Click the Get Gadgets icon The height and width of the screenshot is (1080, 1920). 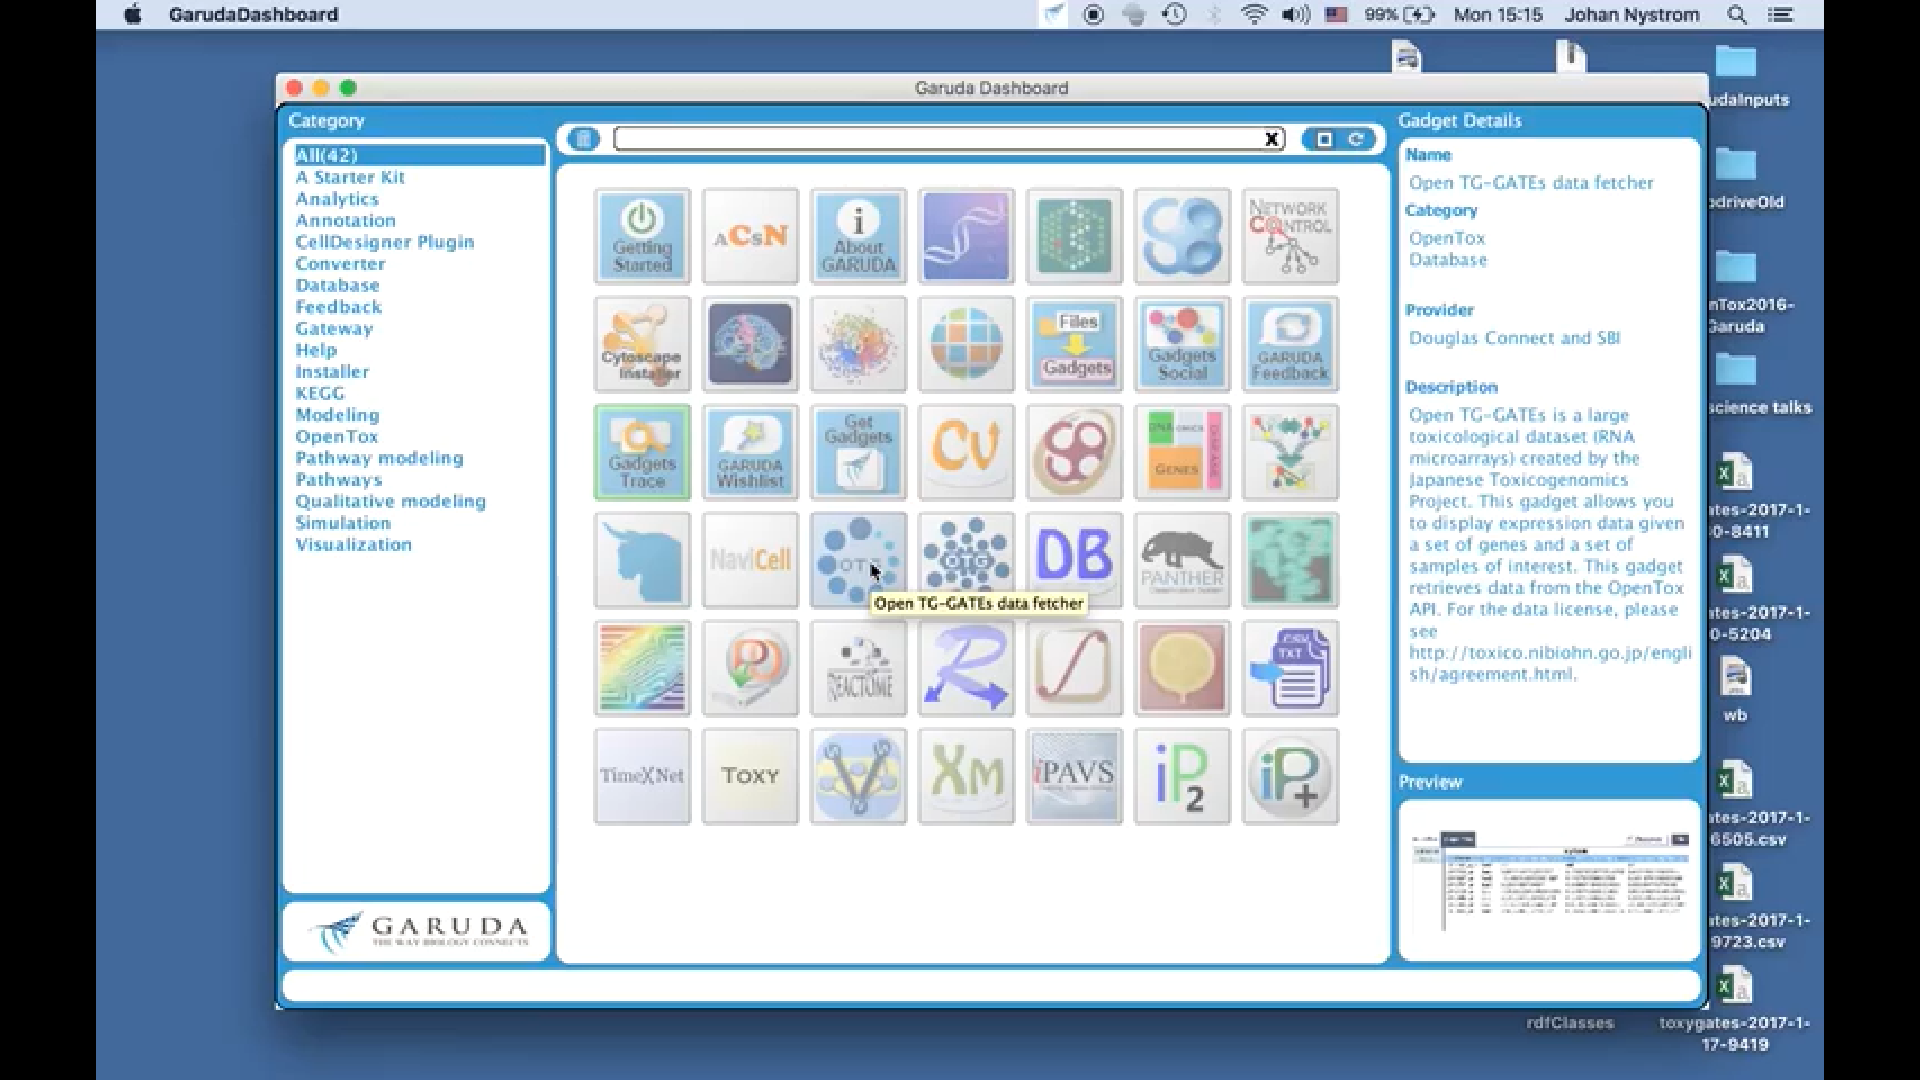[858, 452]
